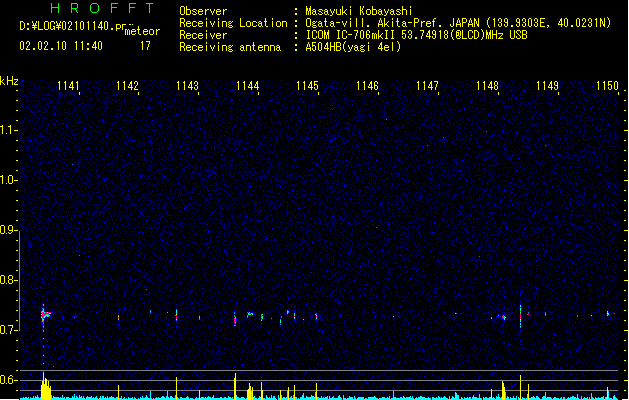
Task: Click the 0.6 kHz frequency tick label
Action: pos(8,380)
